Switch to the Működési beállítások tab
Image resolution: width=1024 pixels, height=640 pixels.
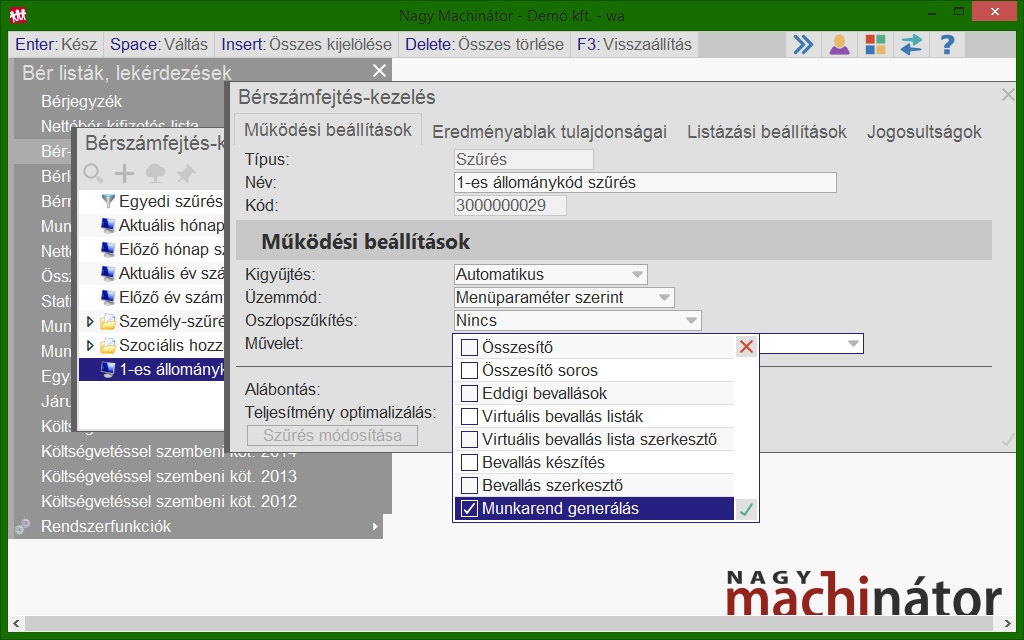pyautogui.click(x=328, y=130)
